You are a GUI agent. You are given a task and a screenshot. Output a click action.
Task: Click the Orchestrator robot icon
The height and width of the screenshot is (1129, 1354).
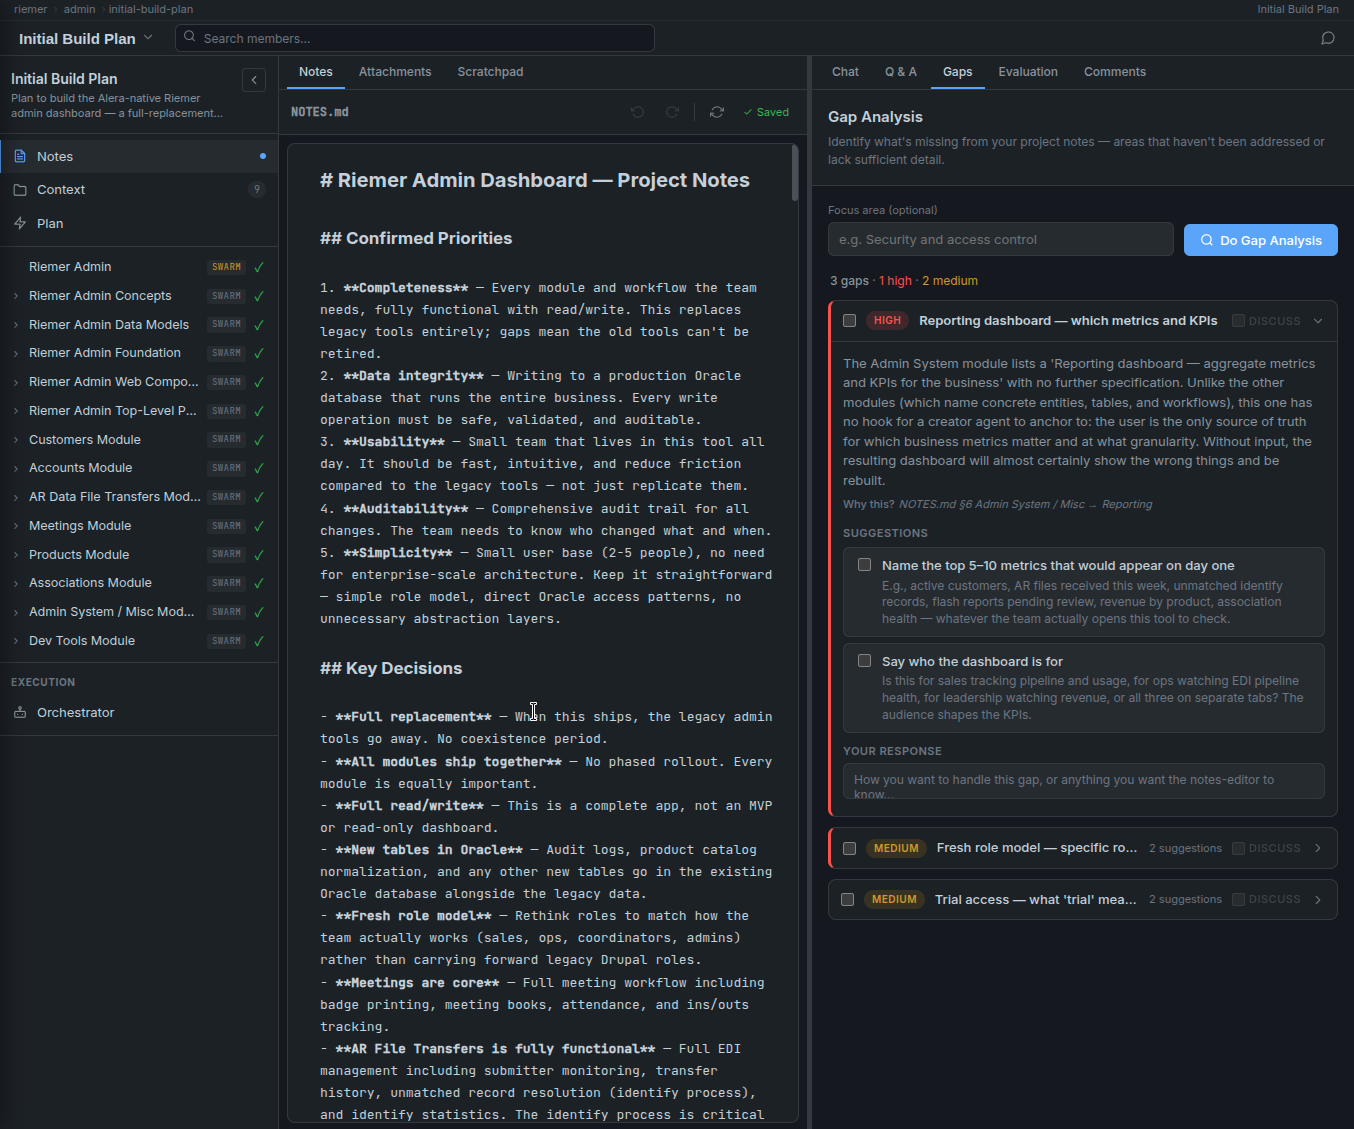[20, 712]
